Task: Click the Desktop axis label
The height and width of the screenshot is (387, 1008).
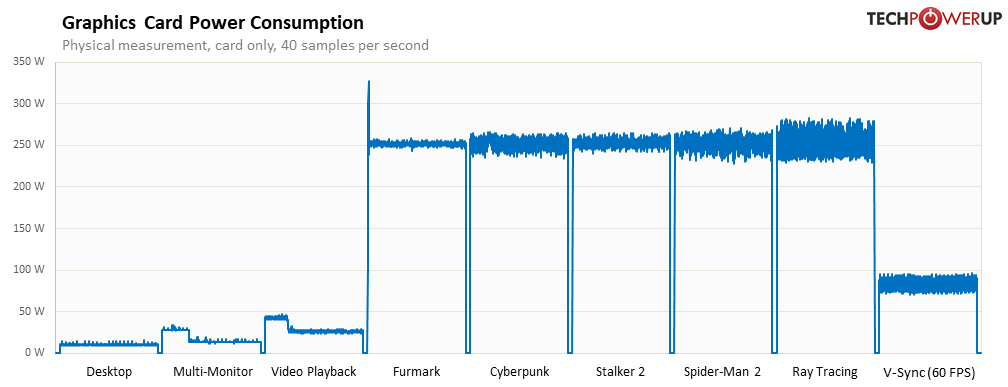Action: point(109,372)
